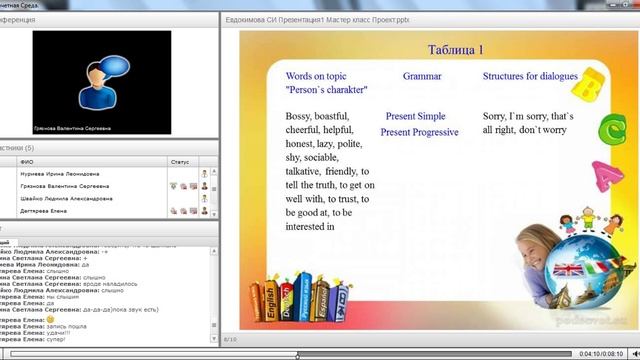
Task: Click the participants list scrollbar thumb
Action: click(x=214, y=189)
